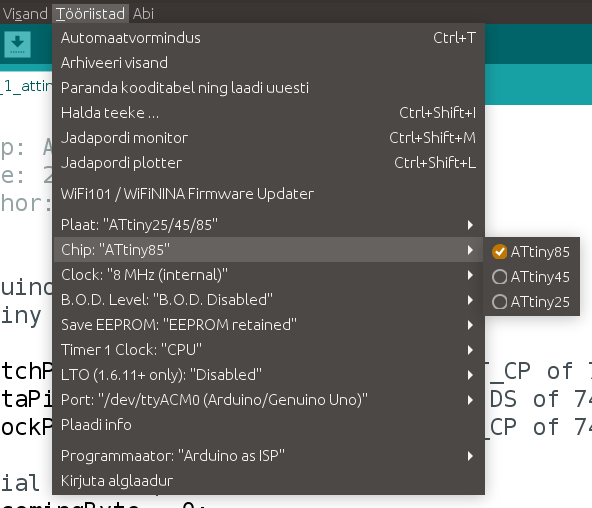Select the ATtiny45 radio option

point(532,277)
